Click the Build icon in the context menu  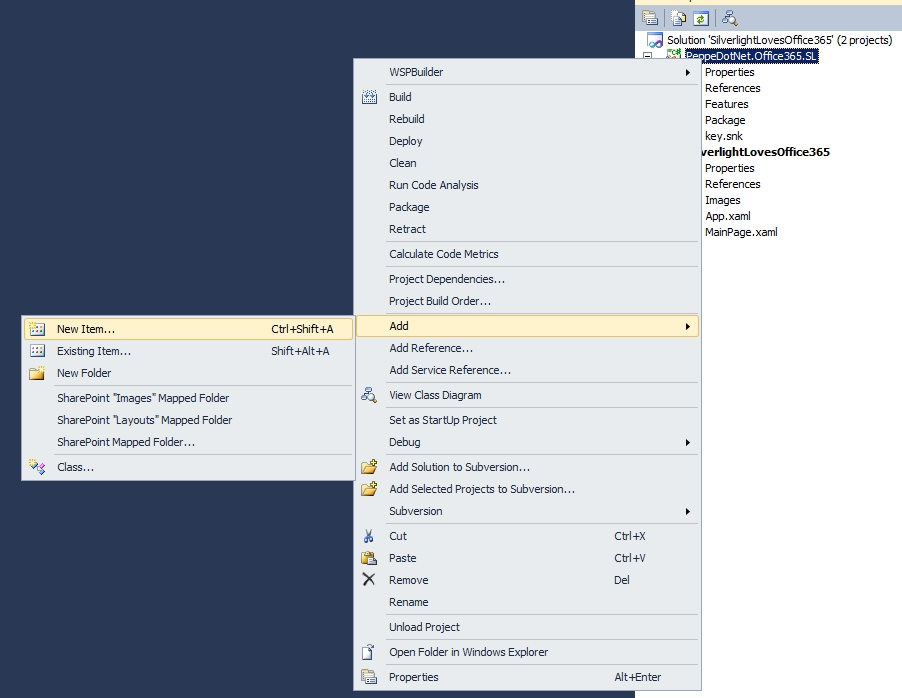369,97
